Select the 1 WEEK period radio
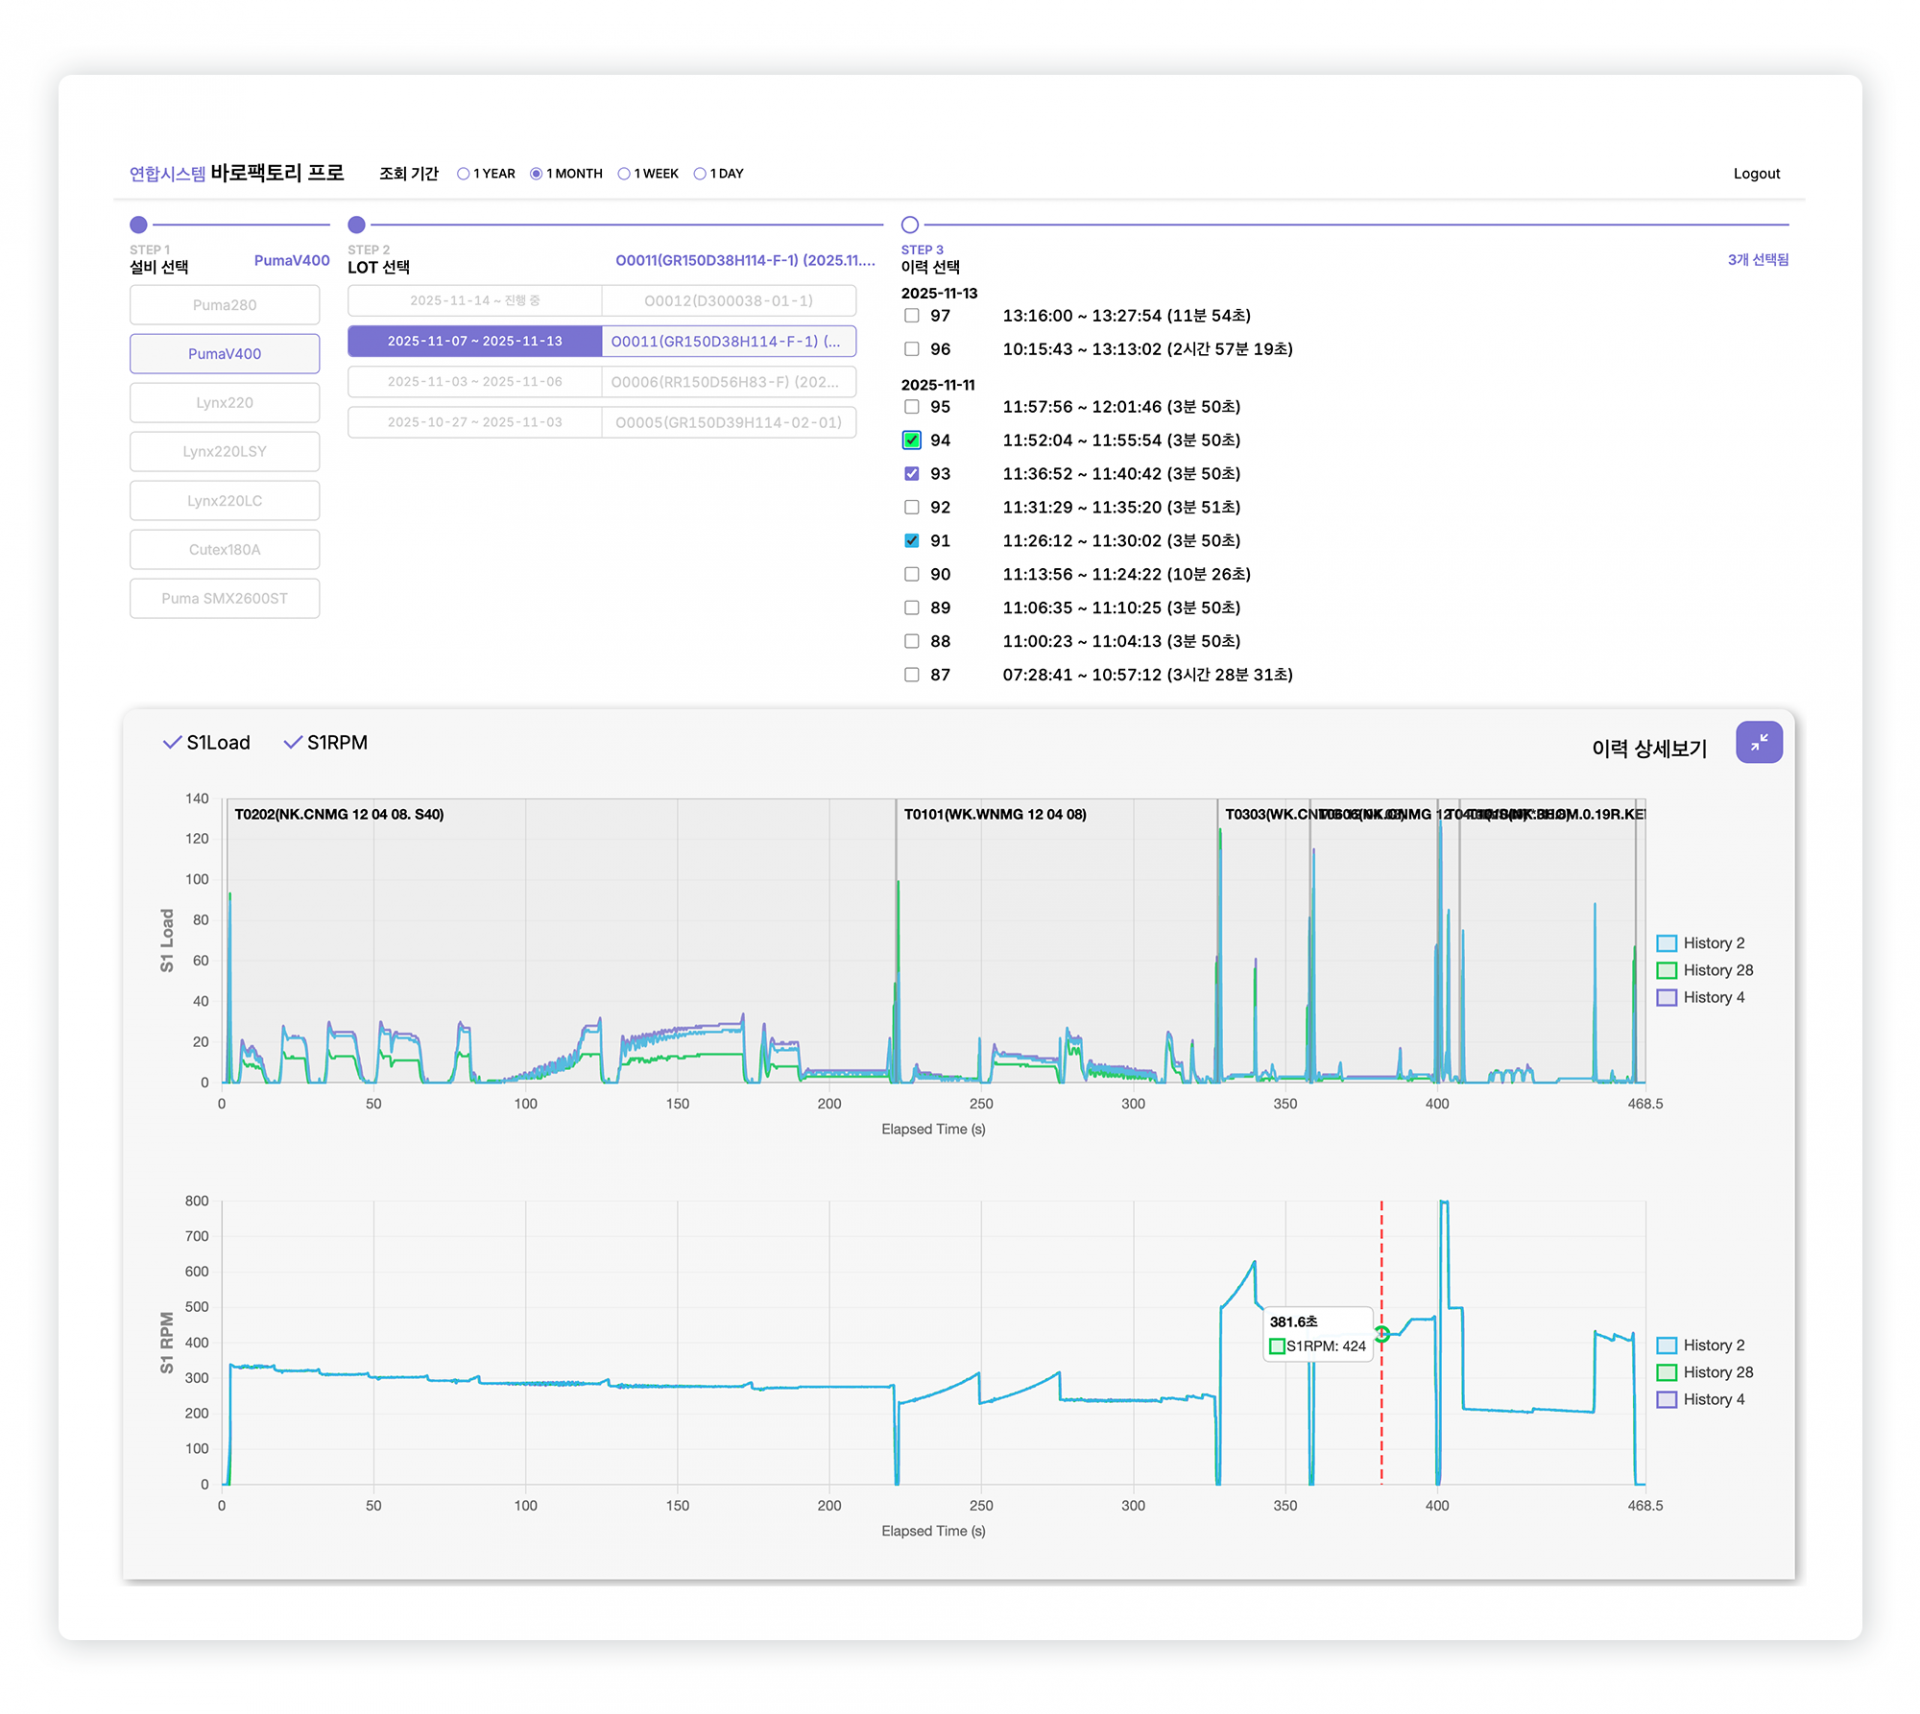Screen dimensions: 1920x1714 [624, 174]
